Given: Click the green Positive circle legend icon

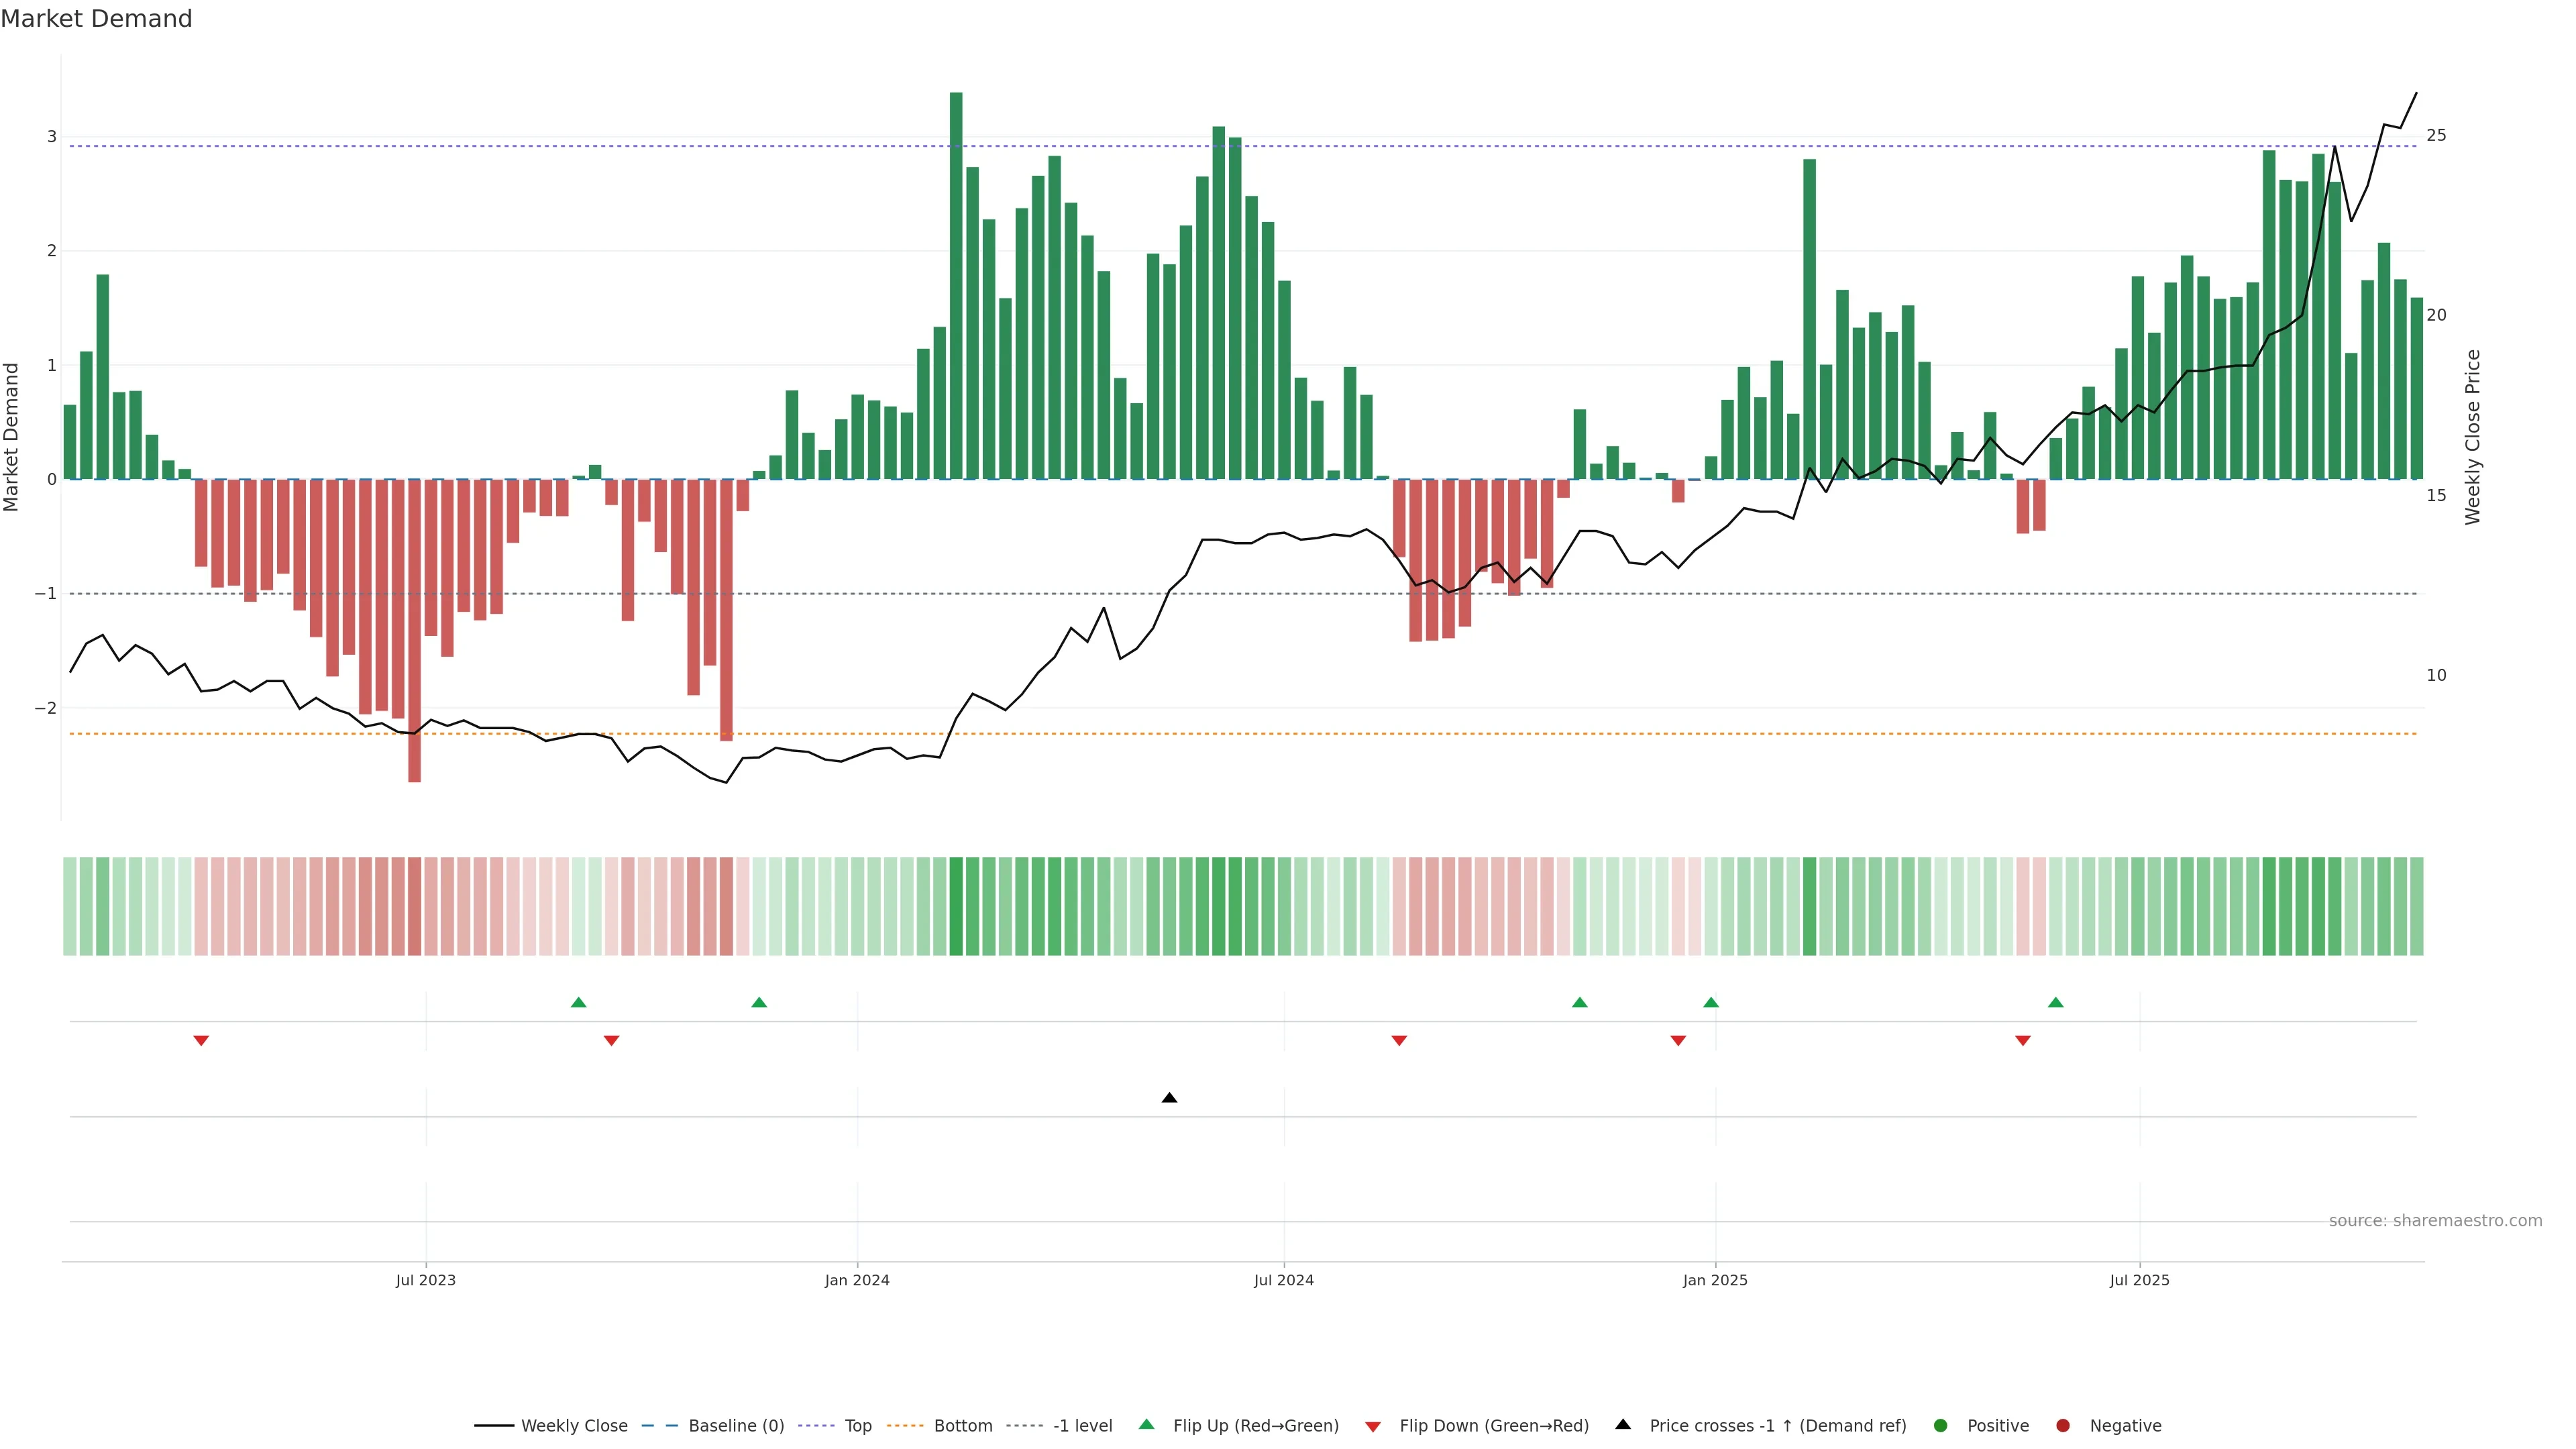Looking at the screenshot, I should [x=1941, y=1425].
